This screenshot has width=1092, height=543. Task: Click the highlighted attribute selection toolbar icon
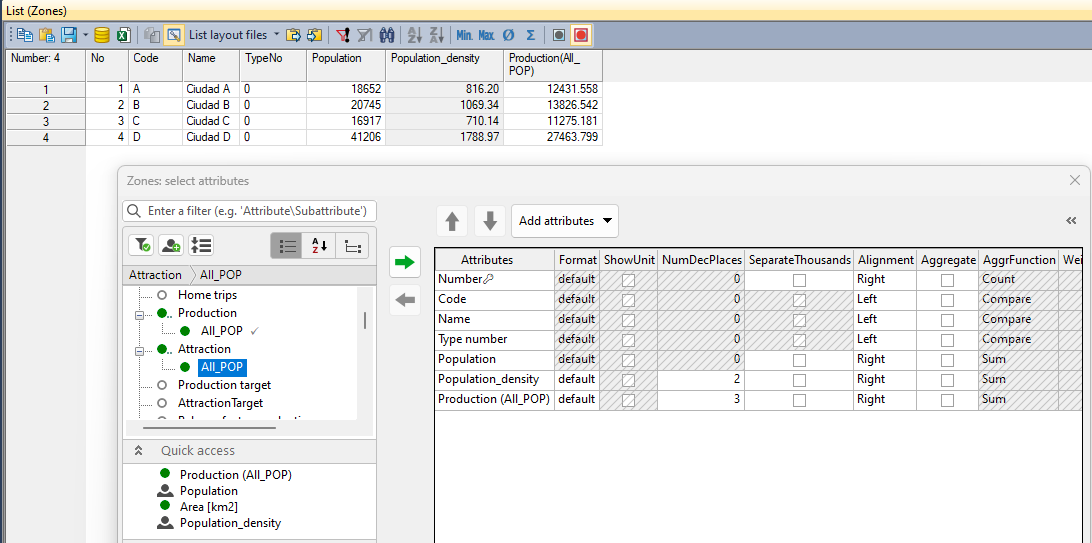174,35
